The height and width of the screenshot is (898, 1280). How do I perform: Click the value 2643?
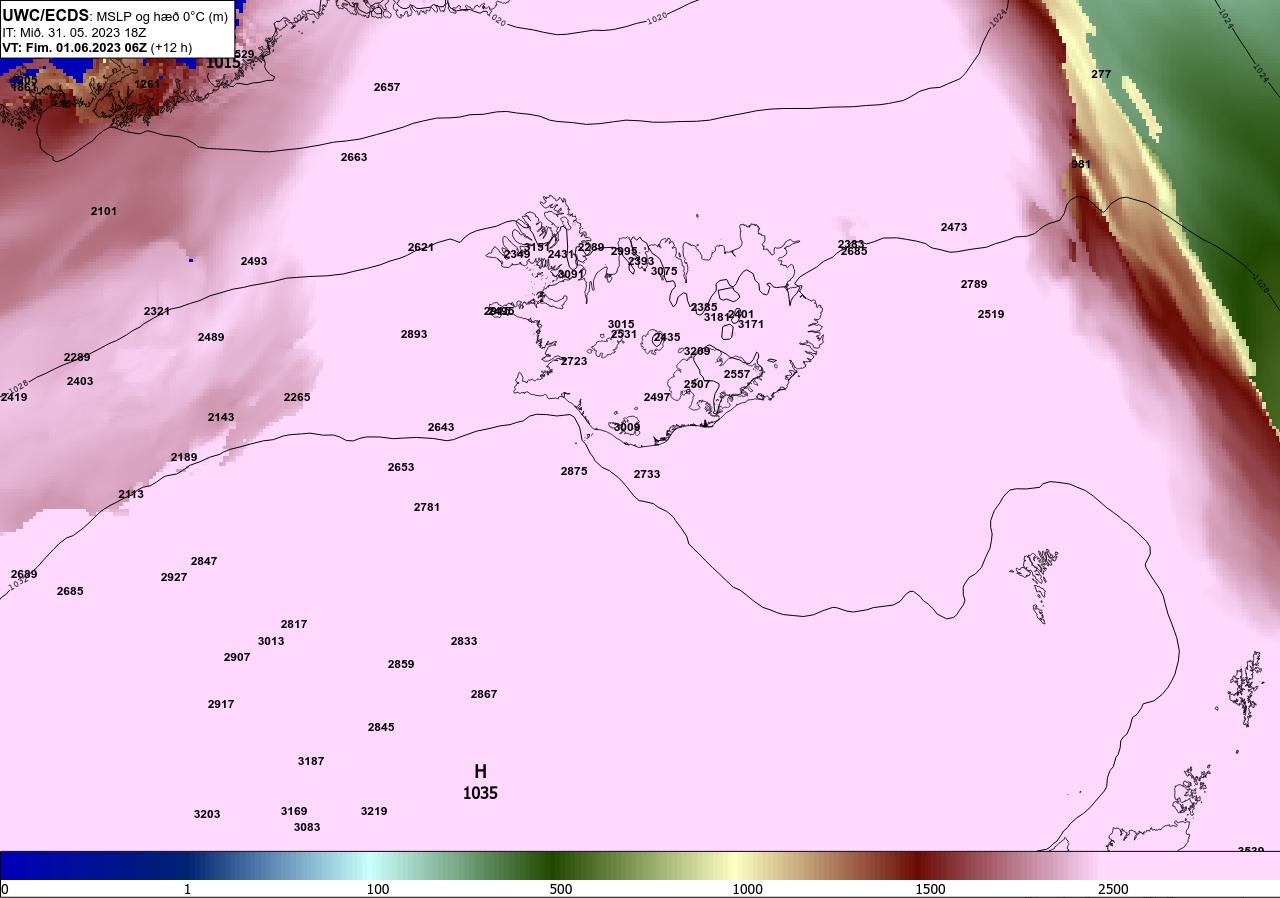(441, 427)
